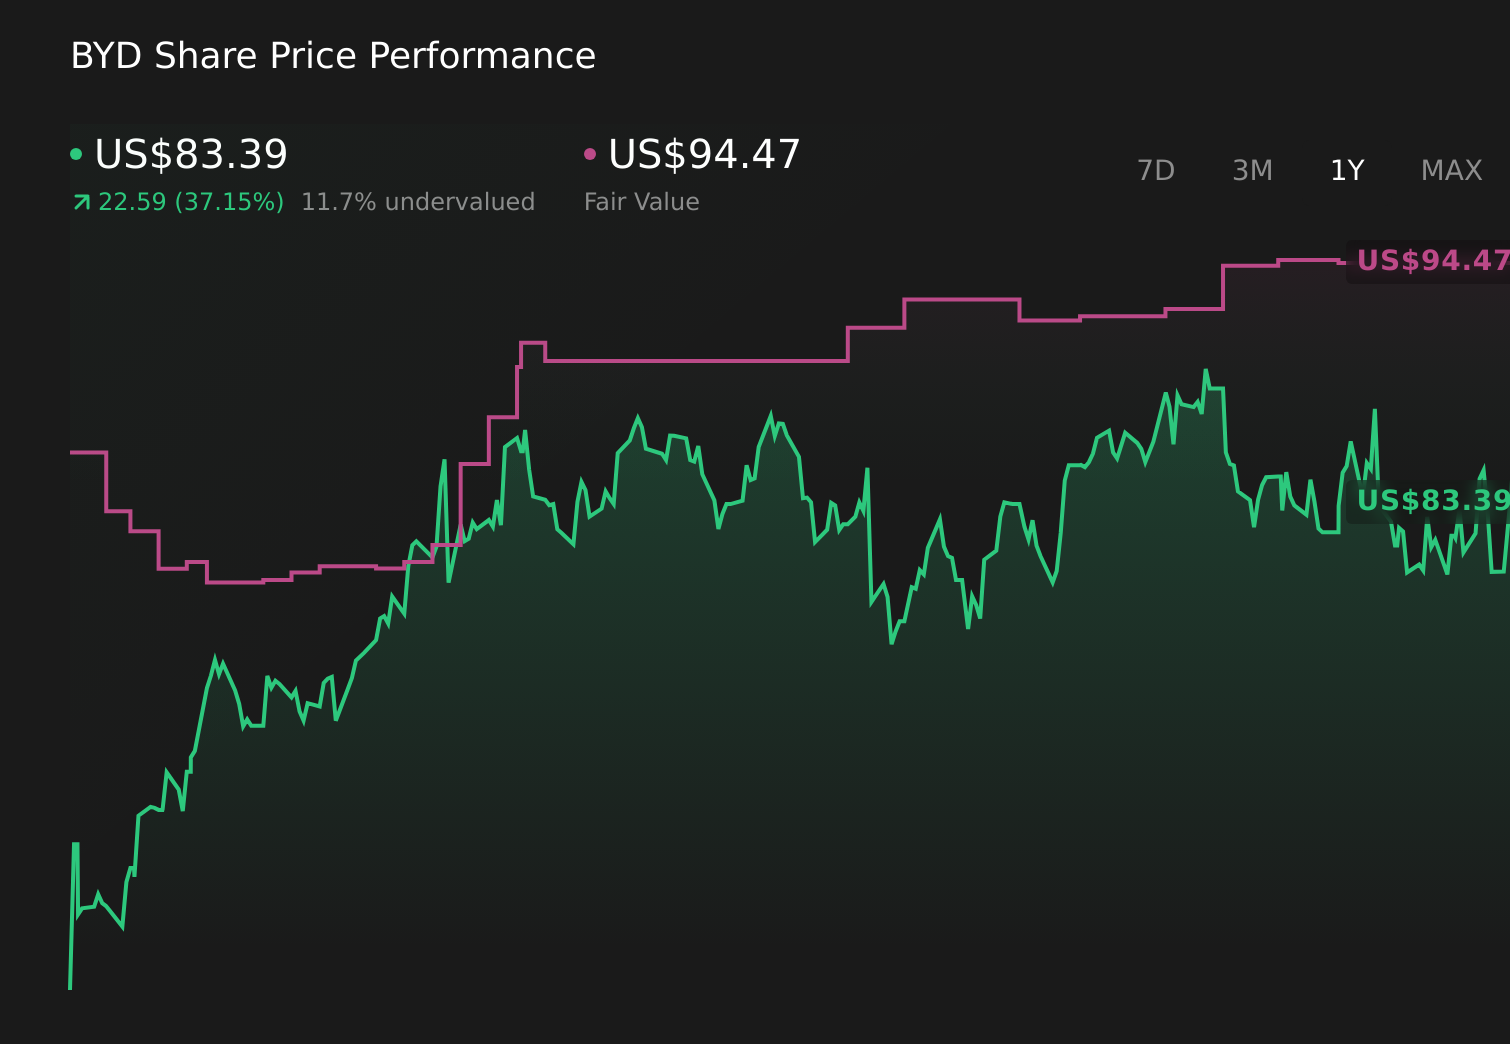Image resolution: width=1510 pixels, height=1044 pixels.
Task: Click the 11.7% undervalued label
Action: 418,201
